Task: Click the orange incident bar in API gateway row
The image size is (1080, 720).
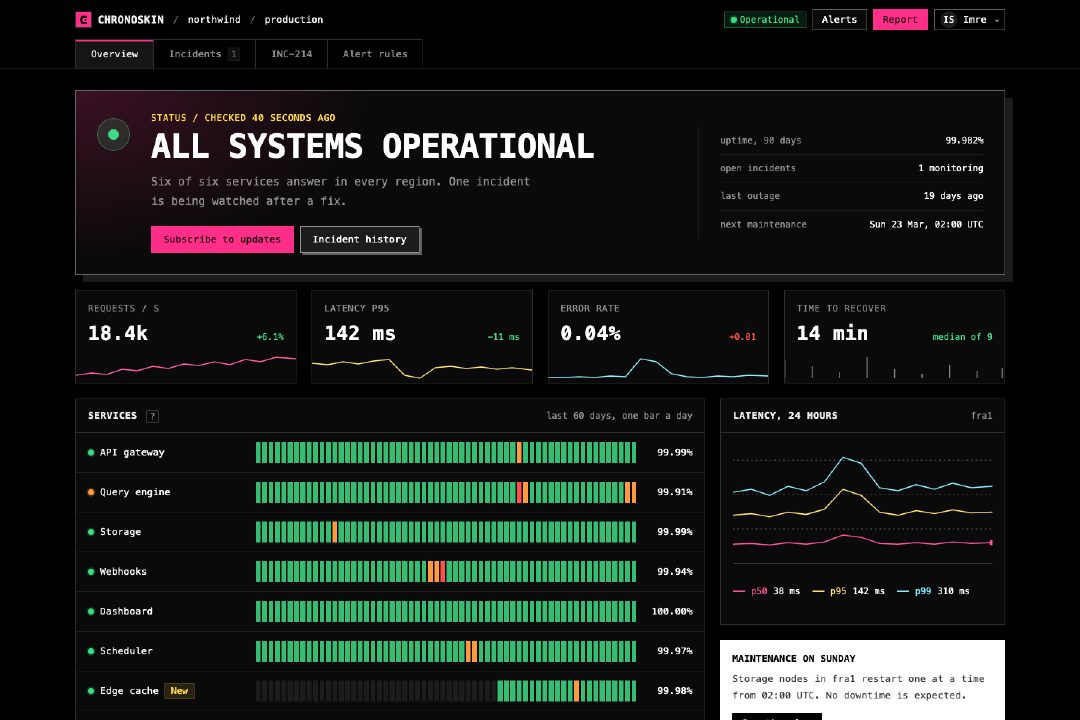Action: [519, 453]
